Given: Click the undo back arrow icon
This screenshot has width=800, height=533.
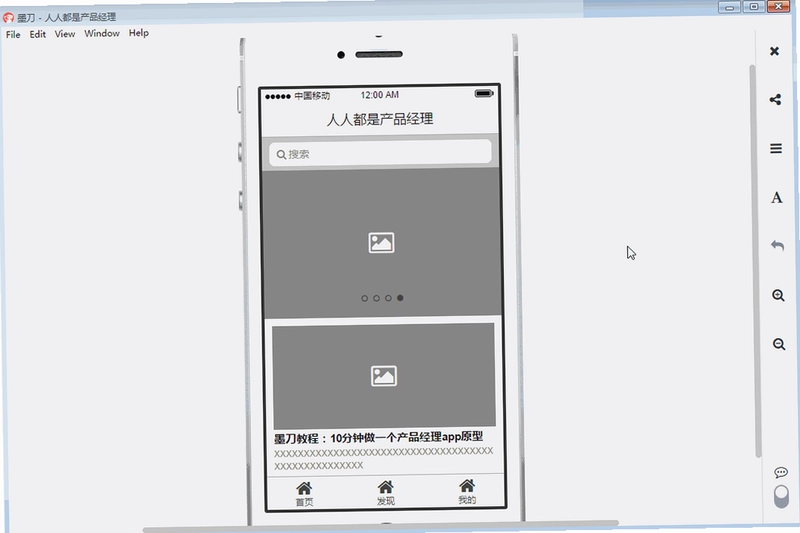Looking at the screenshot, I should click(x=777, y=246).
